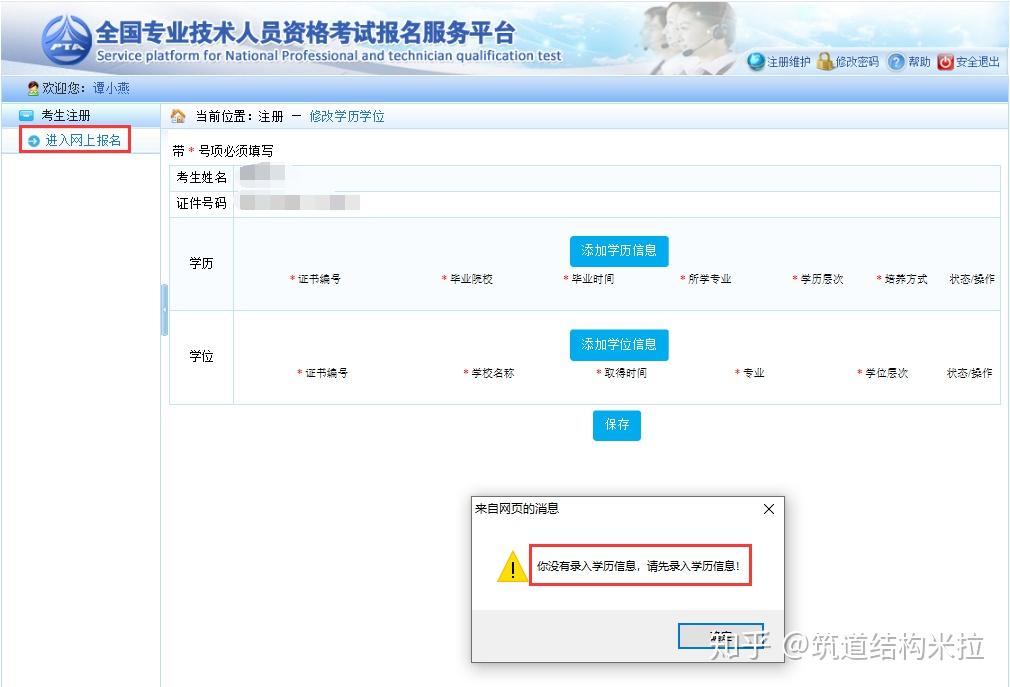1010x687 pixels.
Task: Click the 帮助 question mark icon
Action: pyautogui.click(x=895, y=62)
